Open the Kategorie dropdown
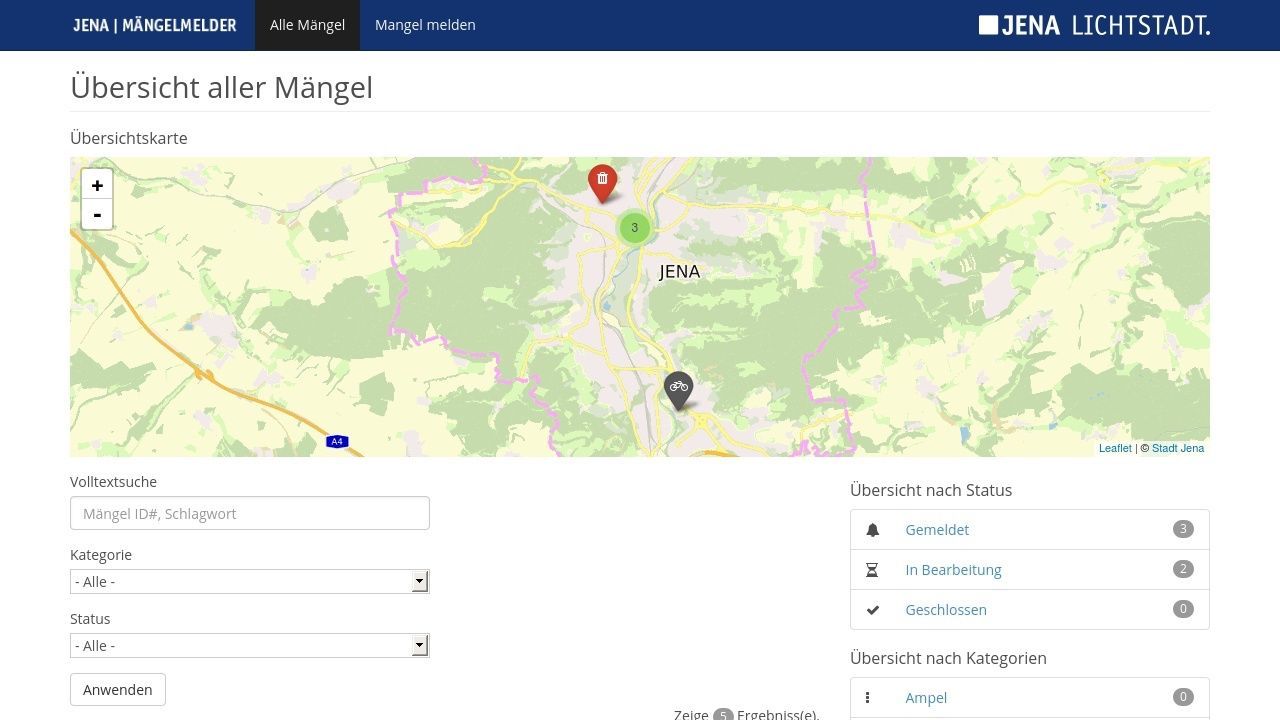This screenshot has width=1280, height=720. [249, 581]
